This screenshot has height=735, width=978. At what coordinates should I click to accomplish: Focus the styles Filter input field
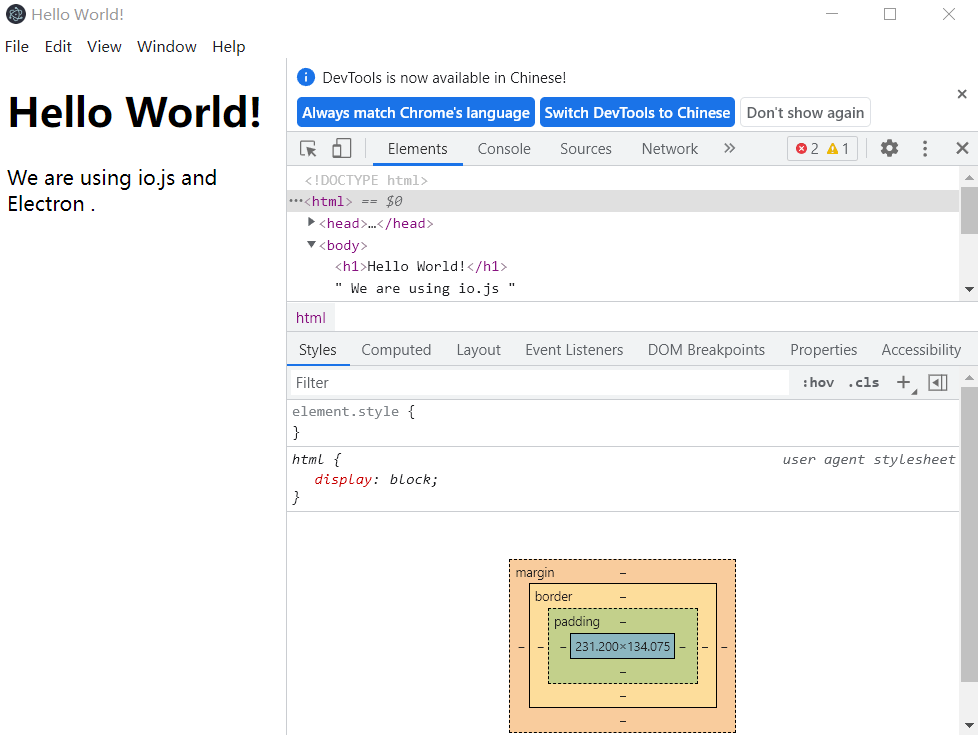(540, 382)
